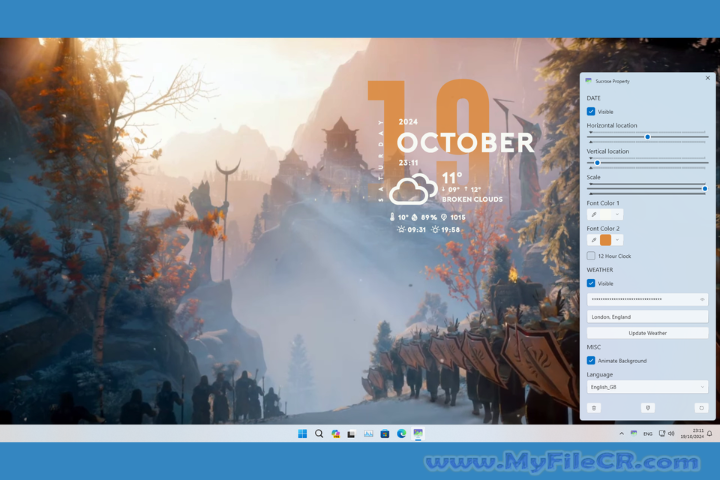Open the Language English_GB dropdown
This screenshot has width=720, height=480.
pyautogui.click(x=647, y=387)
